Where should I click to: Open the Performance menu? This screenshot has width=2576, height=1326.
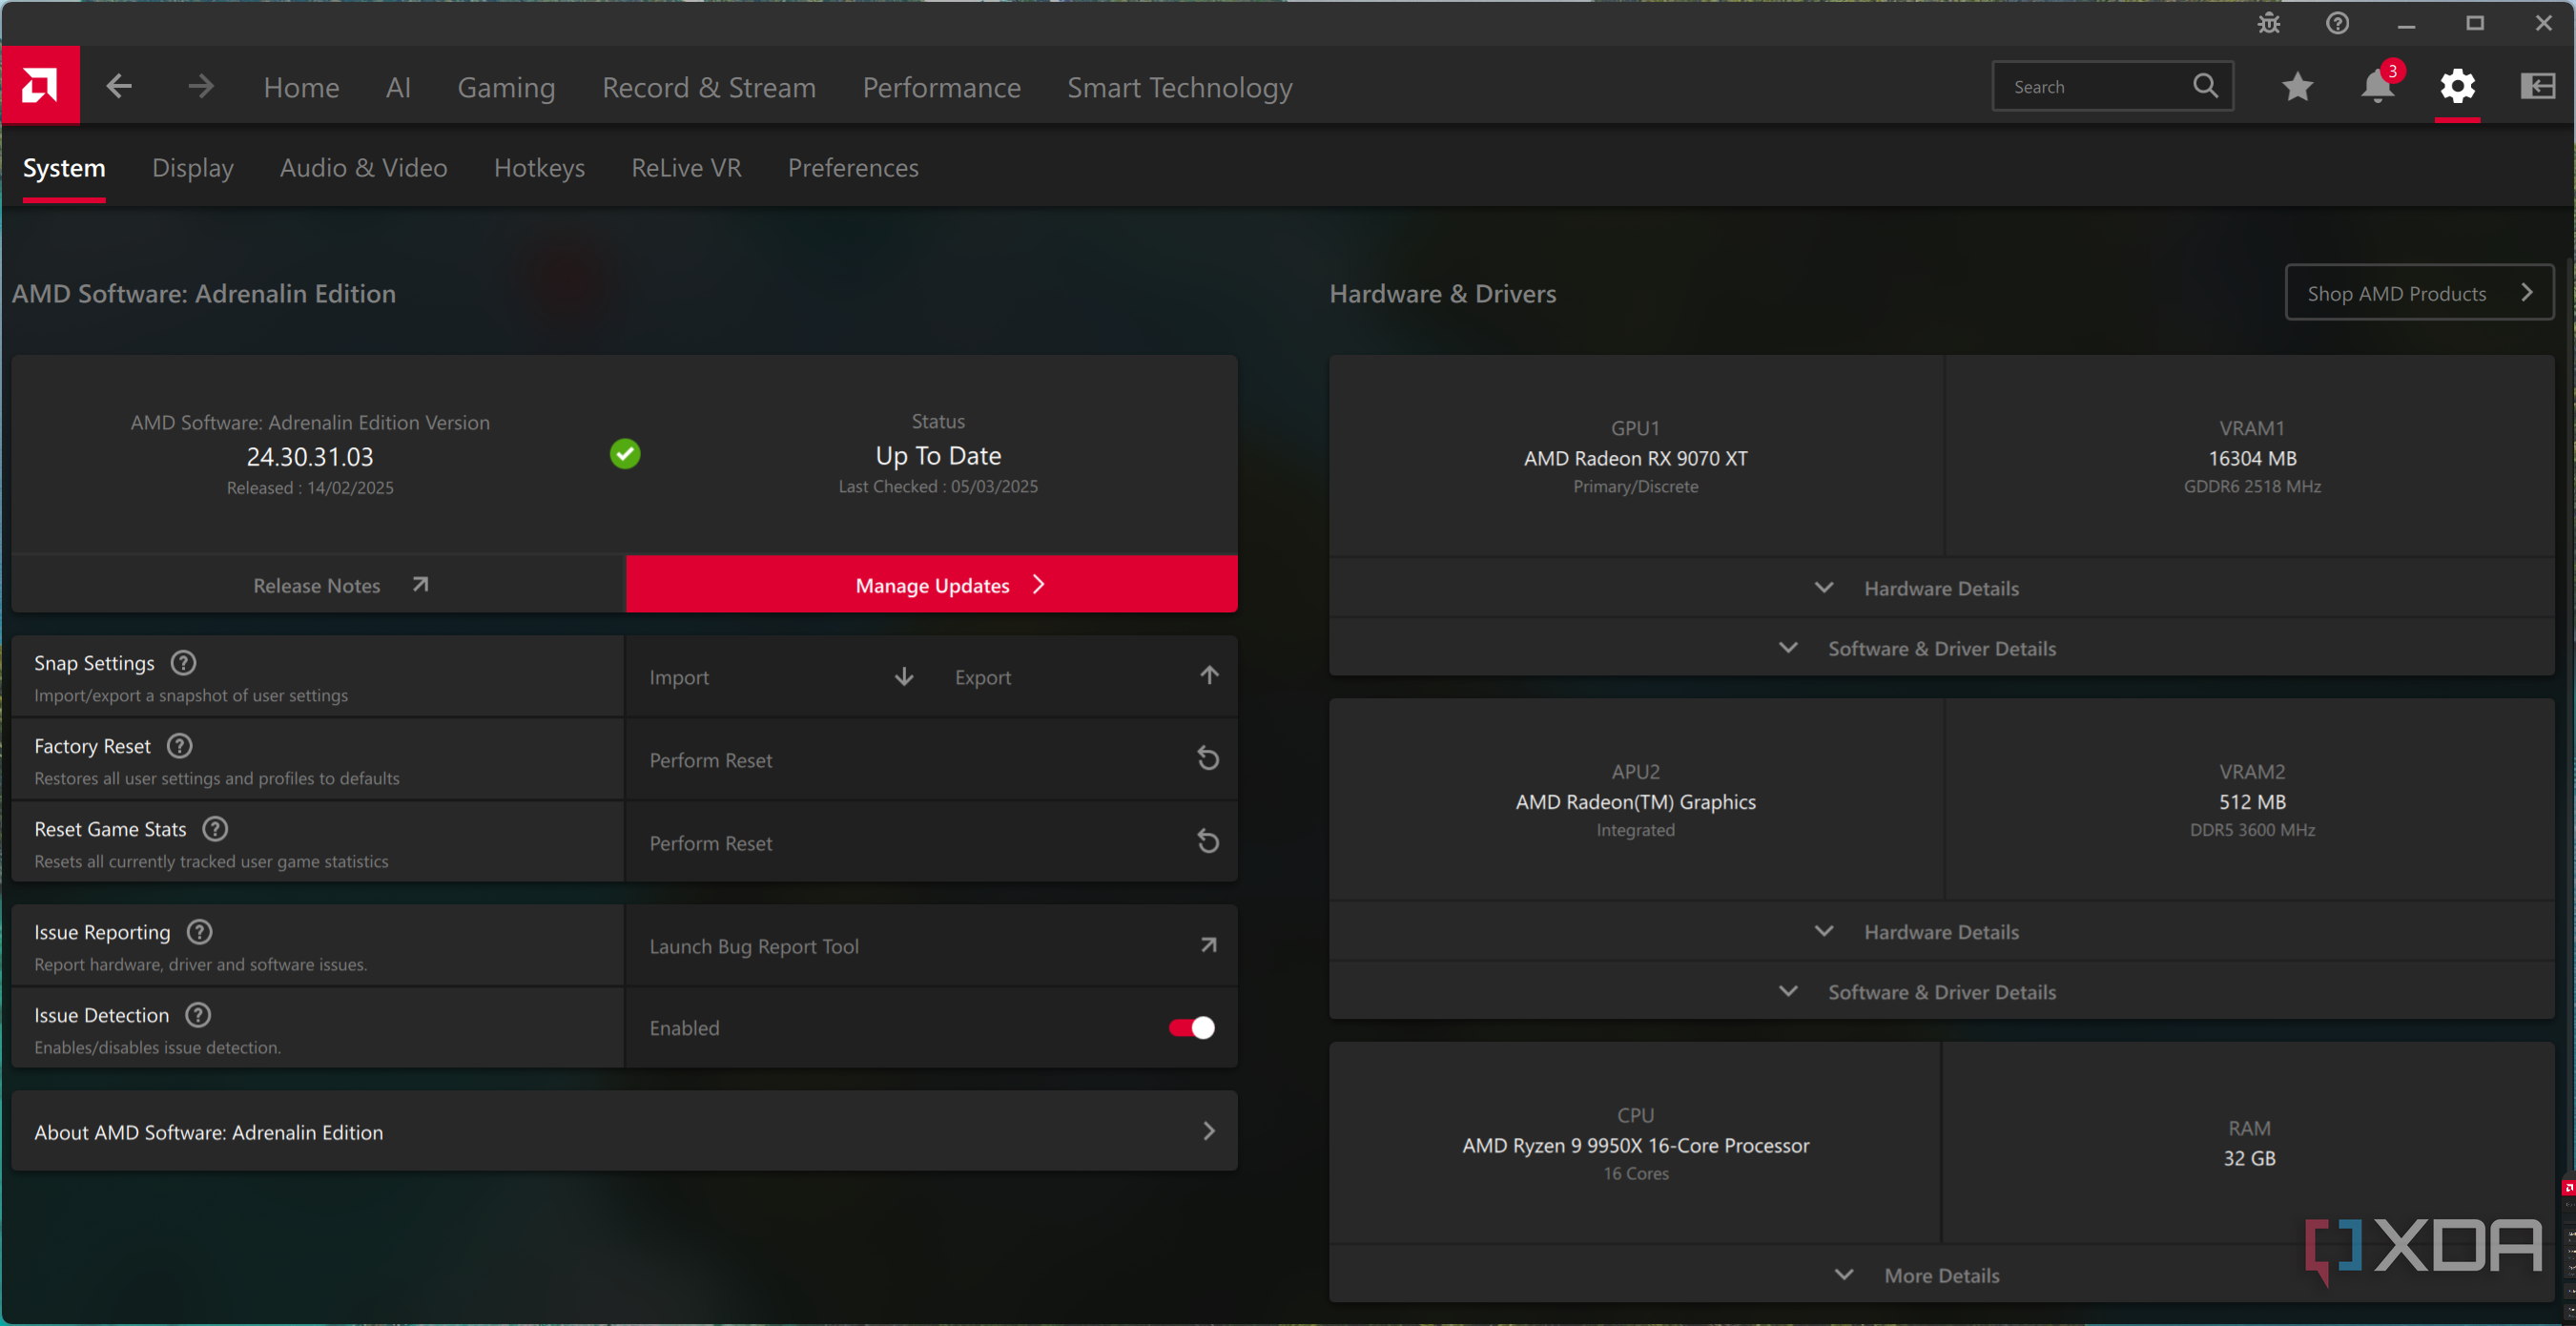pos(941,88)
